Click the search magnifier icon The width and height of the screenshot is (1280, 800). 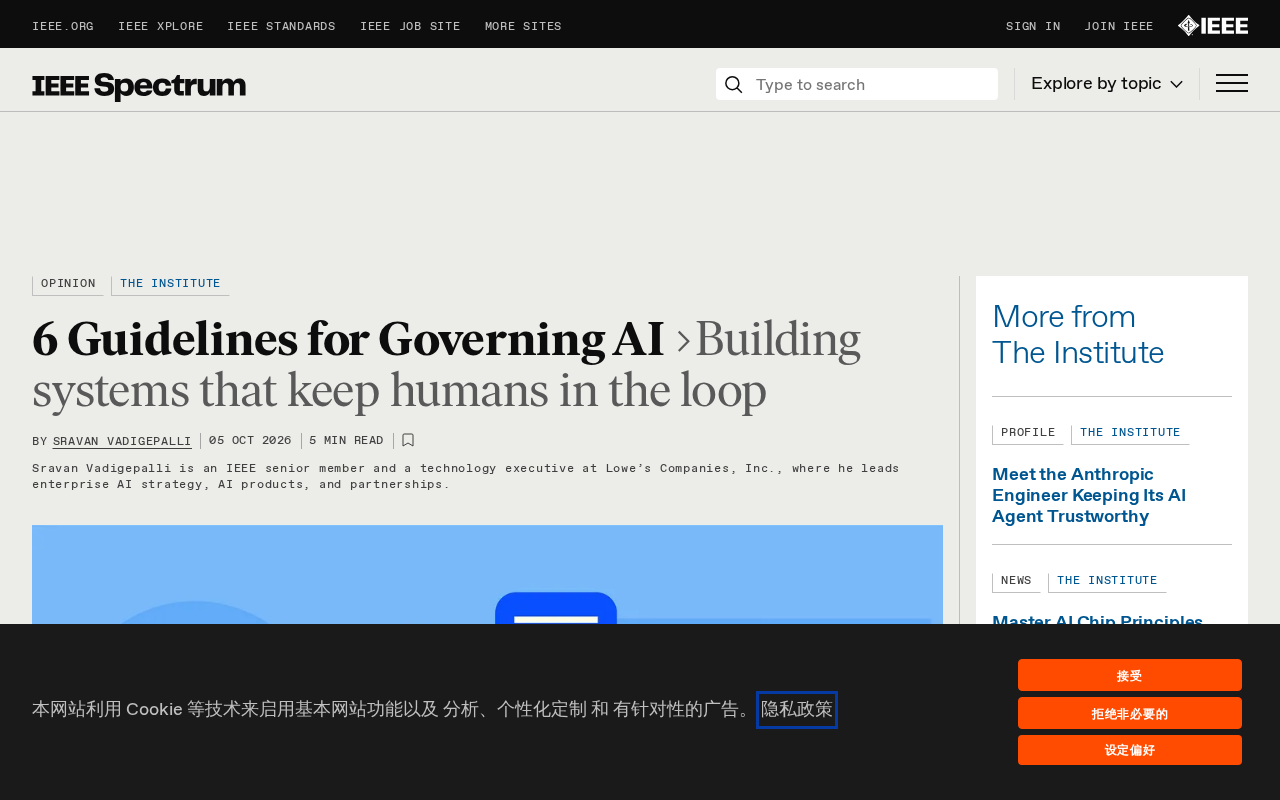(x=733, y=85)
